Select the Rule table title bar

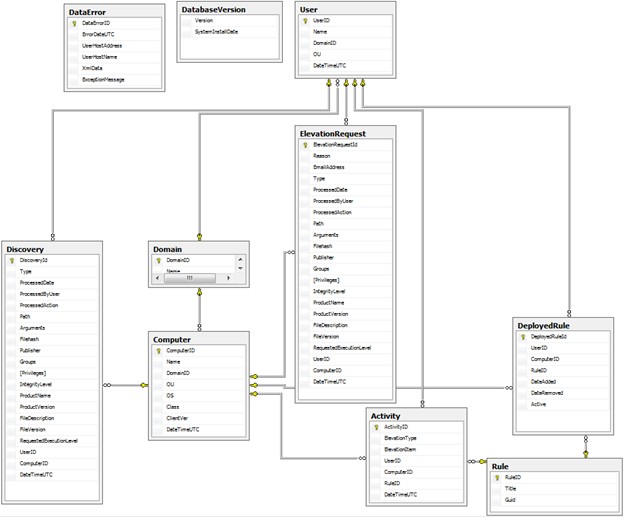[555, 466]
